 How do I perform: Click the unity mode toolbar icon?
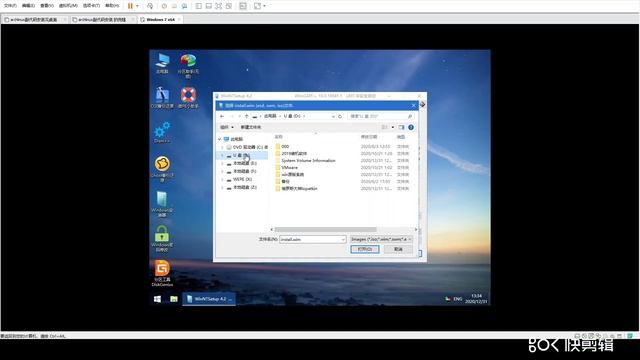tap(229, 6)
